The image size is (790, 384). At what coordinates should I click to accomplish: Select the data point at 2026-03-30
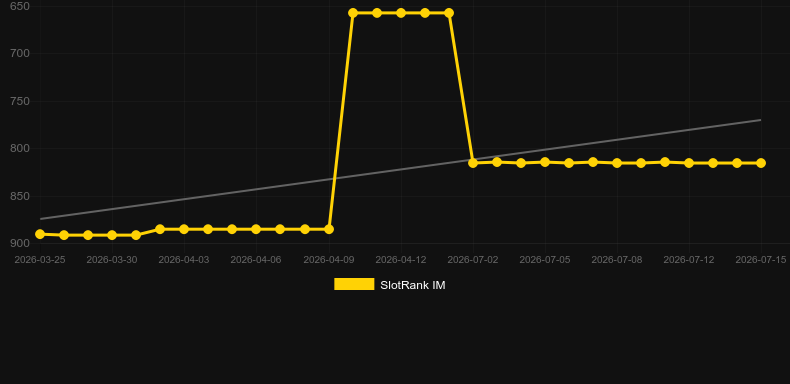[112, 235]
